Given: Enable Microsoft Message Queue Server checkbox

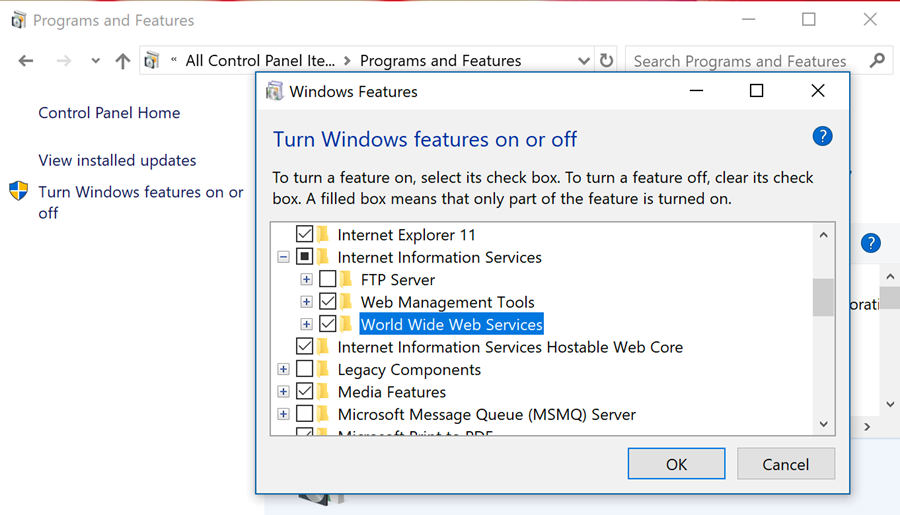Looking at the screenshot, I should tap(304, 413).
